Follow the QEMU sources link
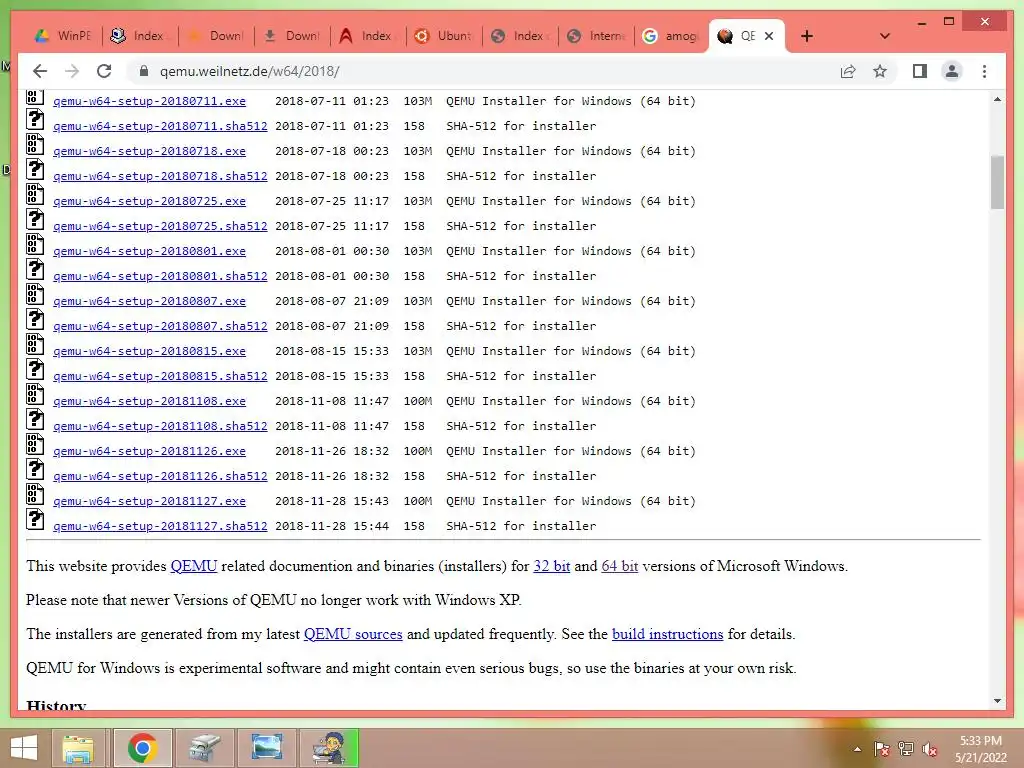Screen dimensions: 1024x768 (353, 634)
